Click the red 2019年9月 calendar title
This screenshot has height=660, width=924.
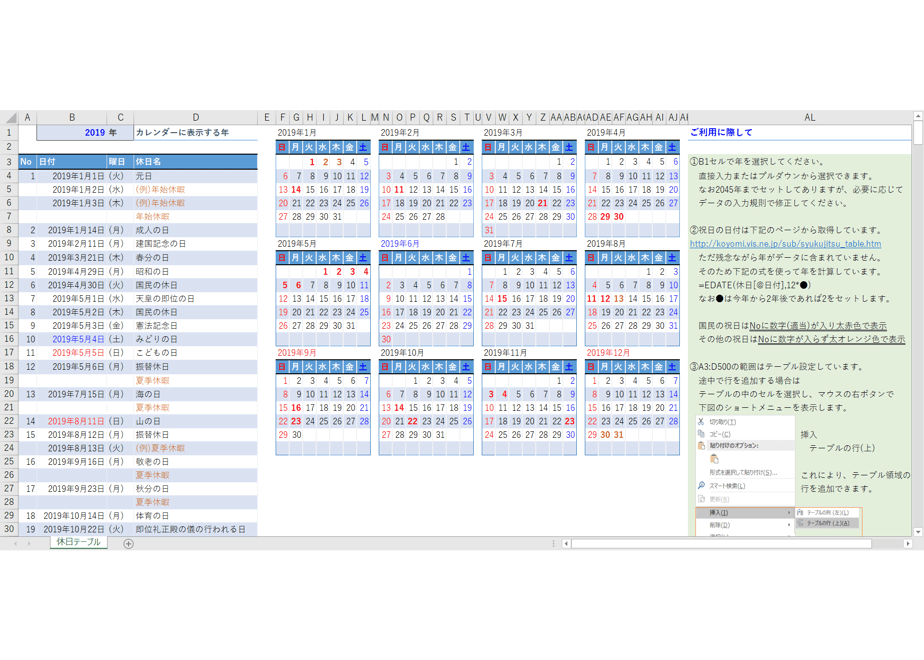297,352
